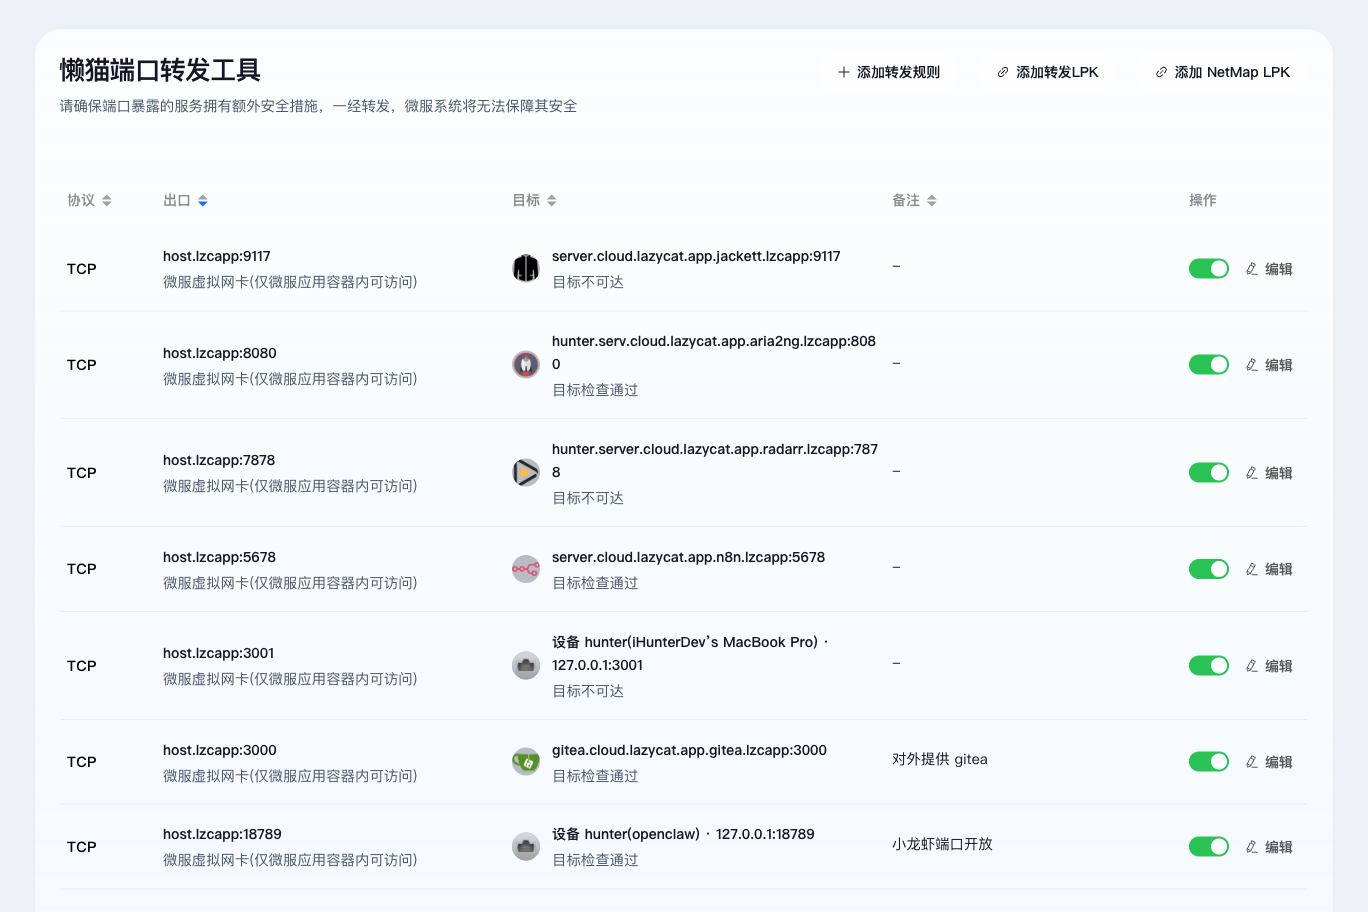The width and height of the screenshot is (1368, 912).
Task: Click the Aria2NG app icon
Action: click(526, 364)
